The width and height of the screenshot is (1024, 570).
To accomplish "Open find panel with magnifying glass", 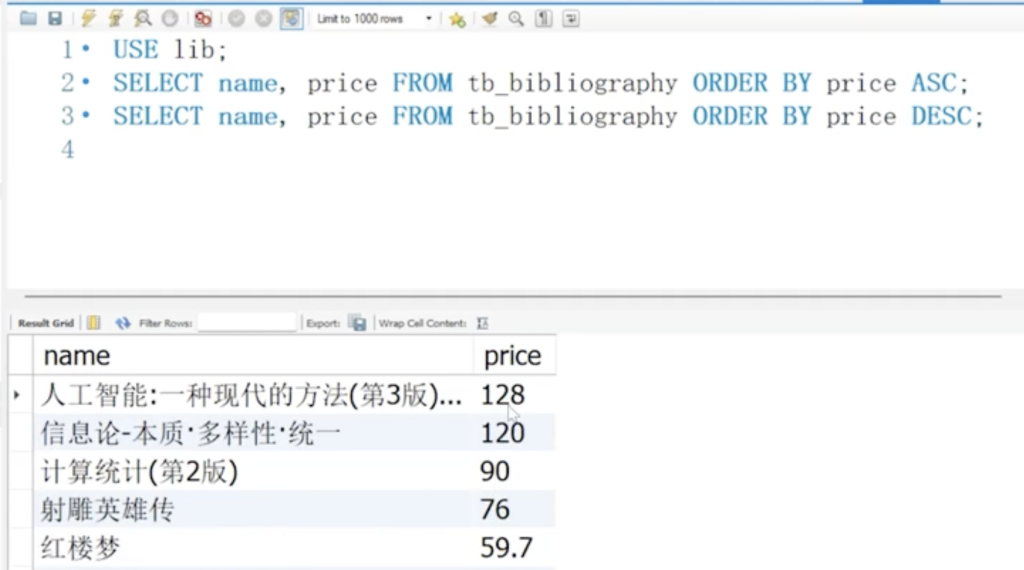I will click(516, 18).
